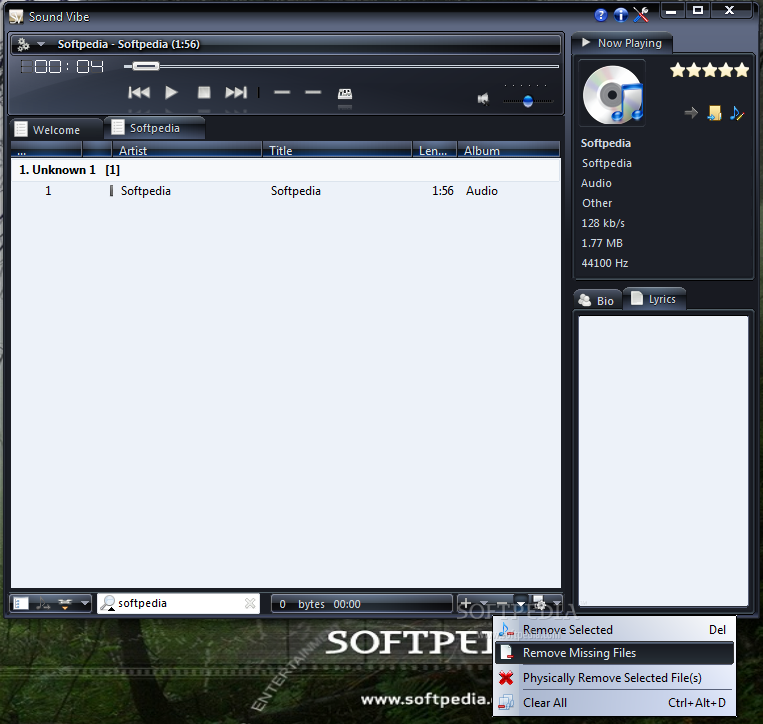Rate the track one star
Image resolution: width=763 pixels, height=724 pixels.
(x=678, y=71)
